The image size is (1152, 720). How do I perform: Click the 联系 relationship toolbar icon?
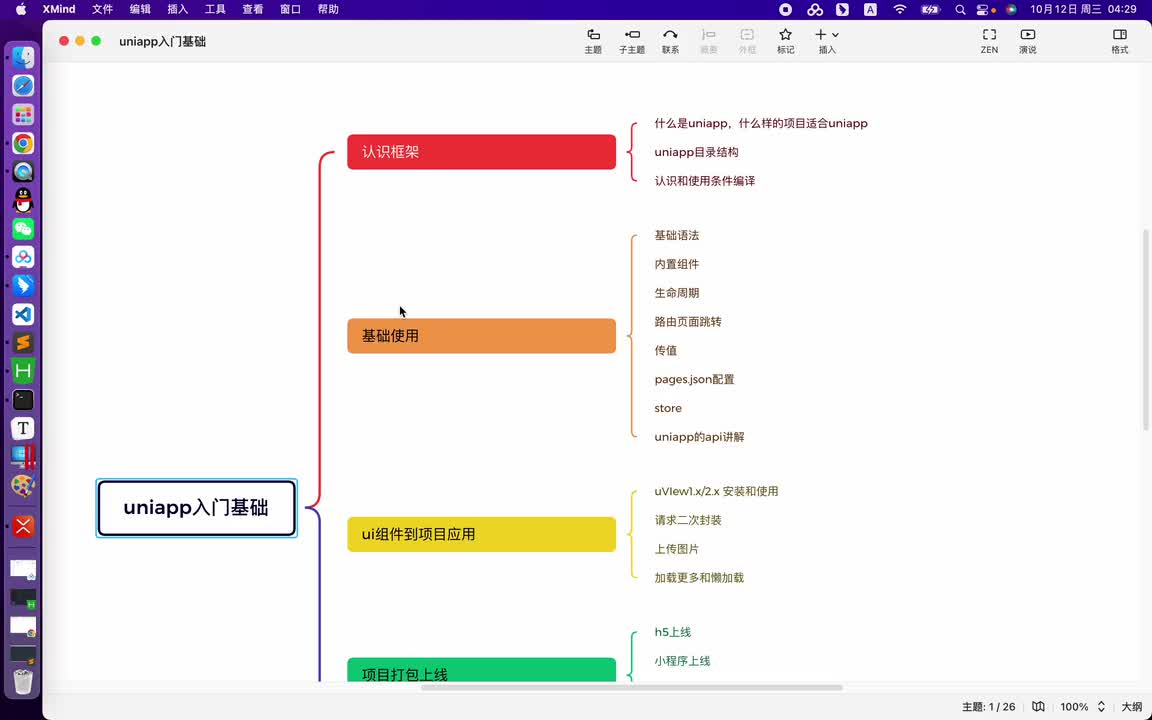(670, 41)
